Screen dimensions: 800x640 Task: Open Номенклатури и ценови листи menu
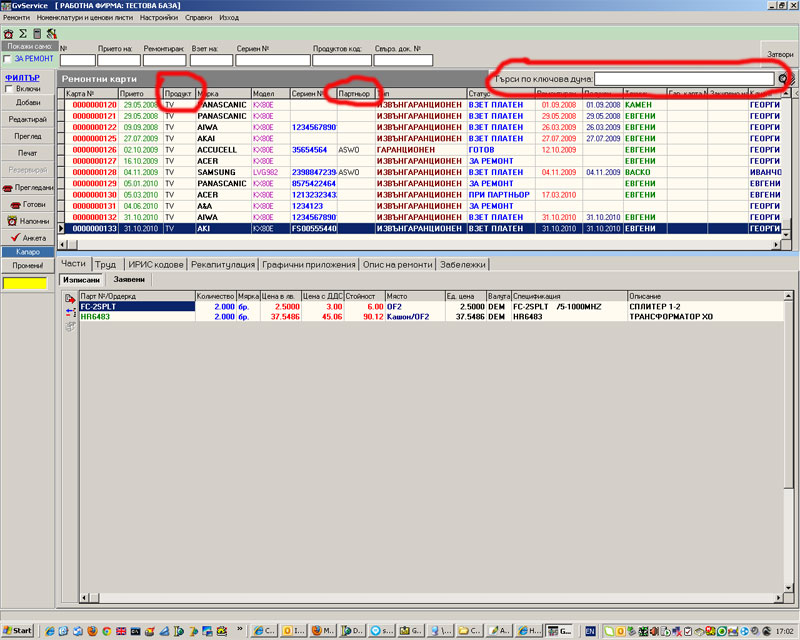click(x=85, y=17)
